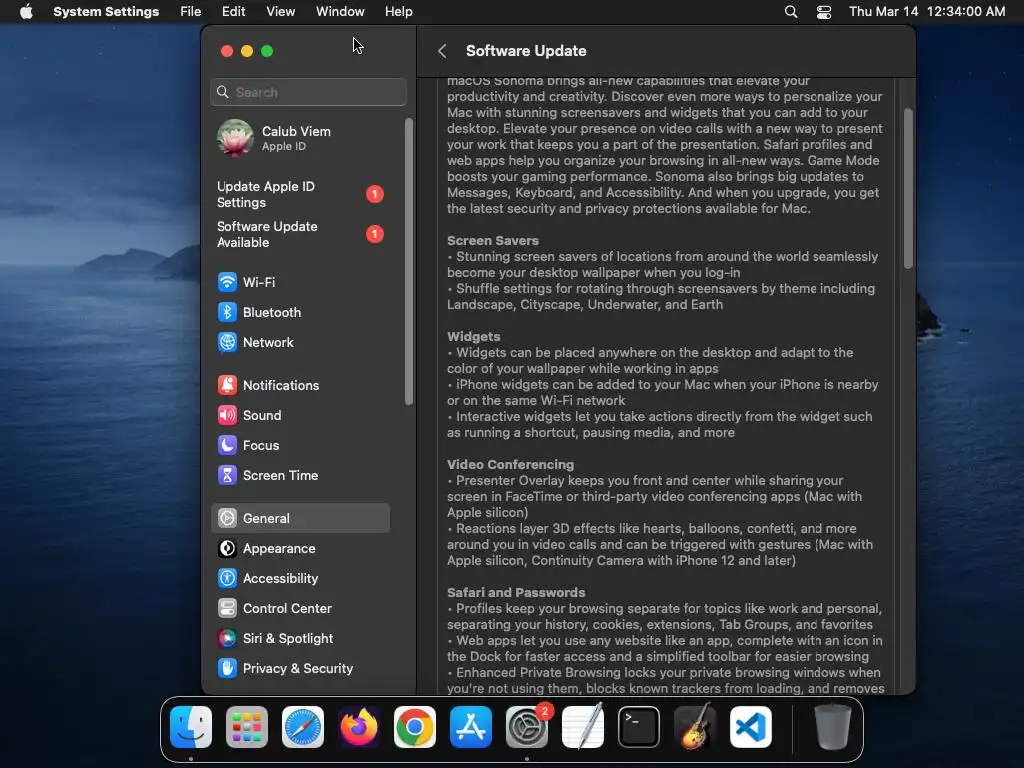Open the Trash in the Dock
The height and width of the screenshot is (768, 1024).
pos(833,727)
